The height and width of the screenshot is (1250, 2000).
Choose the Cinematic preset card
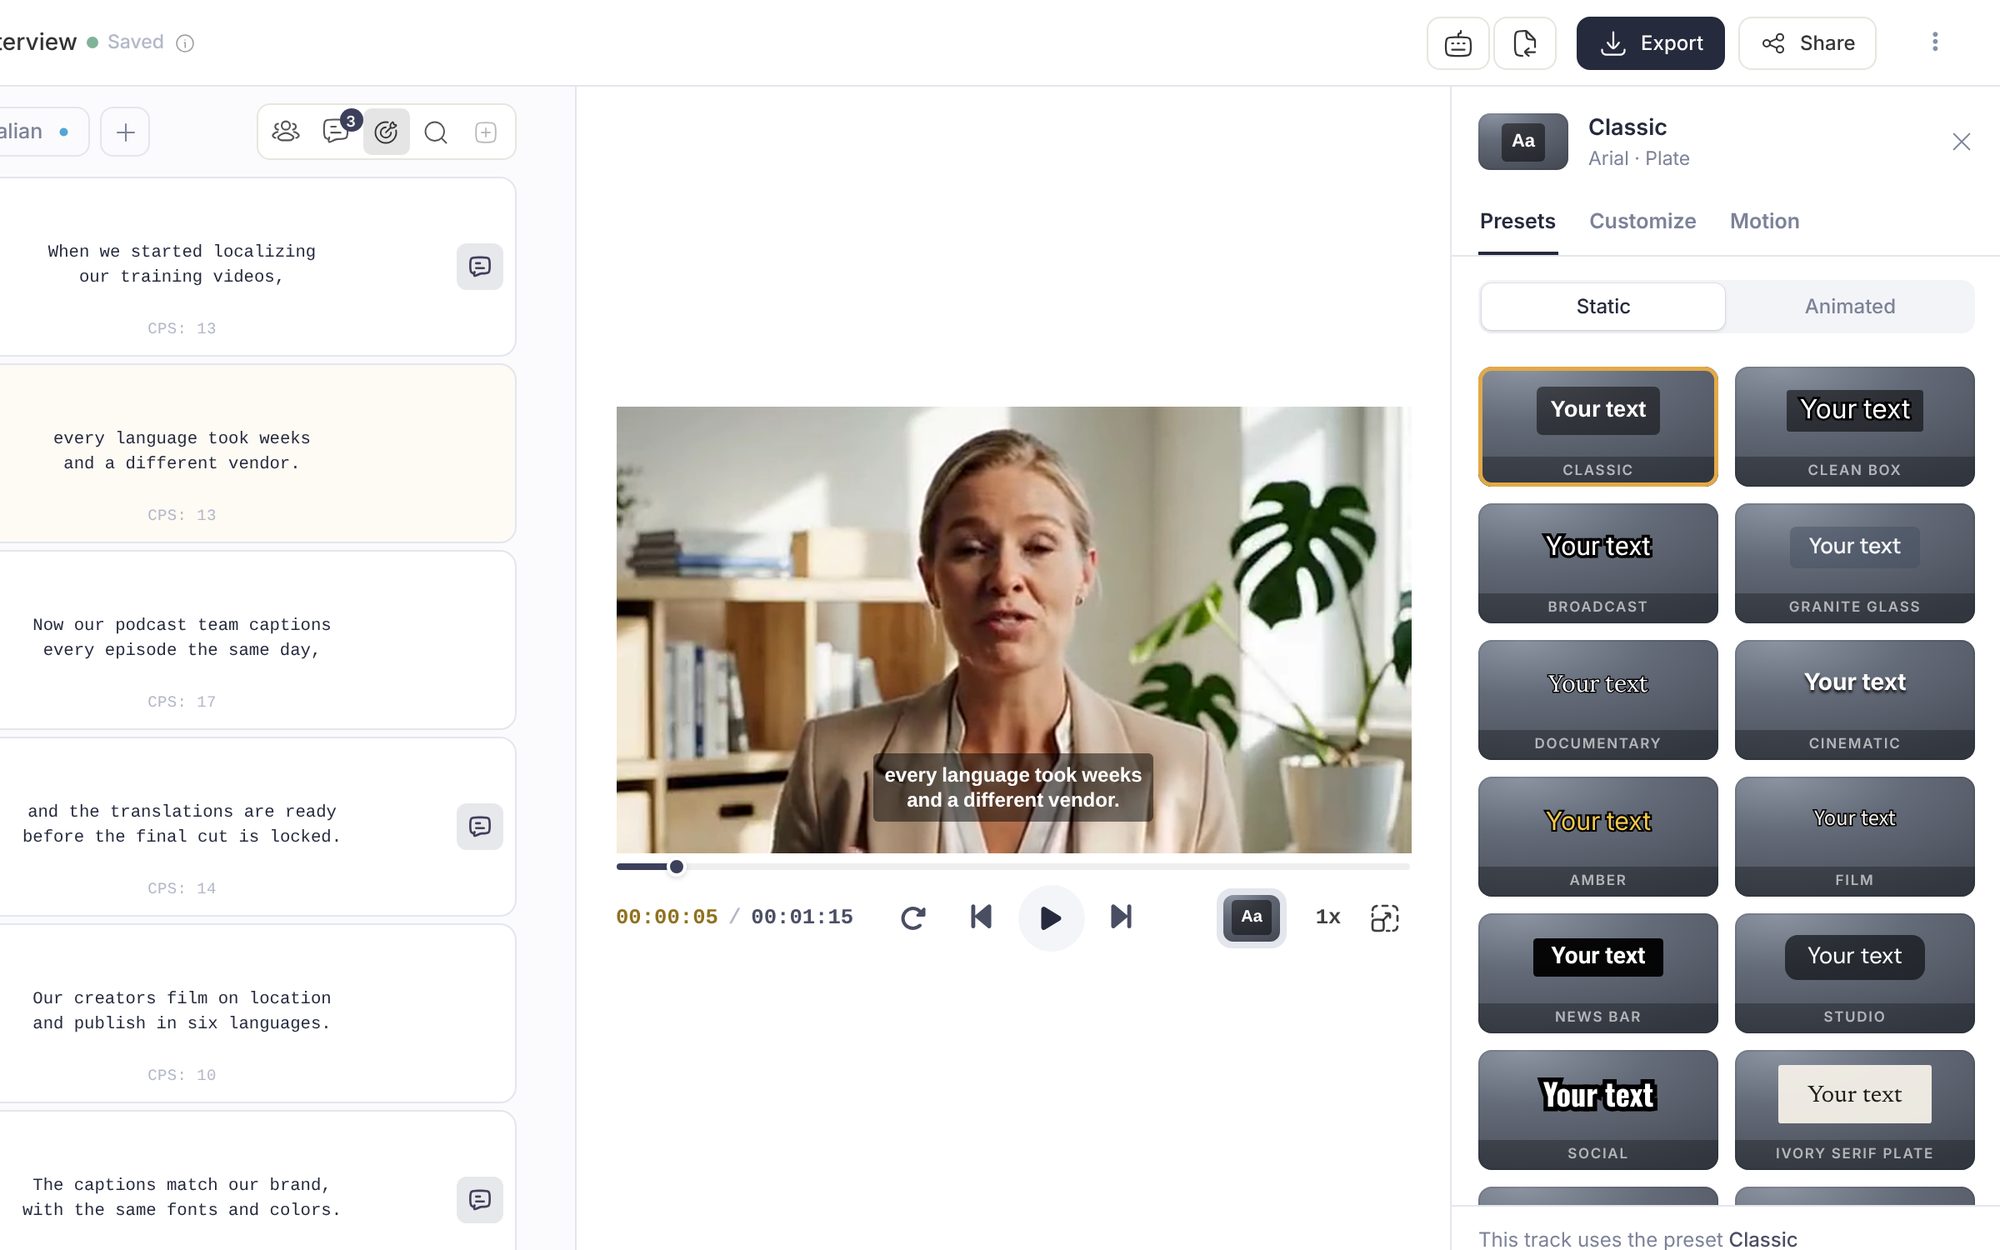point(1855,700)
